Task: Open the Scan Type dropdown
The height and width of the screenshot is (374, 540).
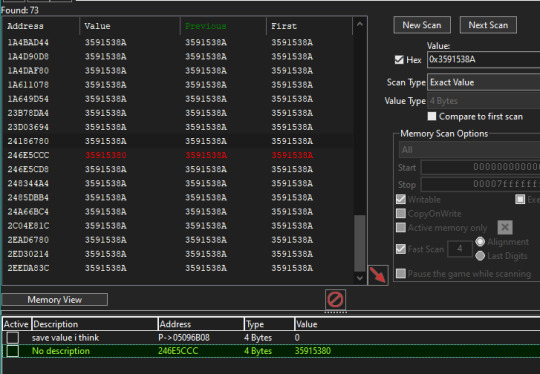Action: coord(484,82)
